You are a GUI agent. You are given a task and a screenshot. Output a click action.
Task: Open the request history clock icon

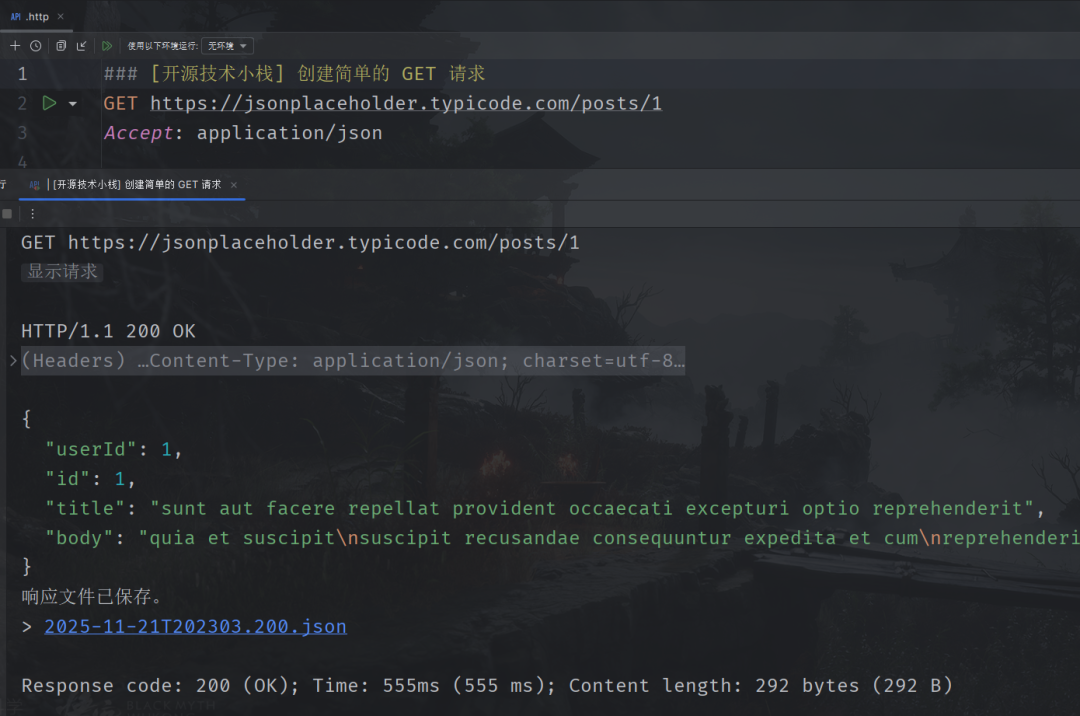pos(36,46)
